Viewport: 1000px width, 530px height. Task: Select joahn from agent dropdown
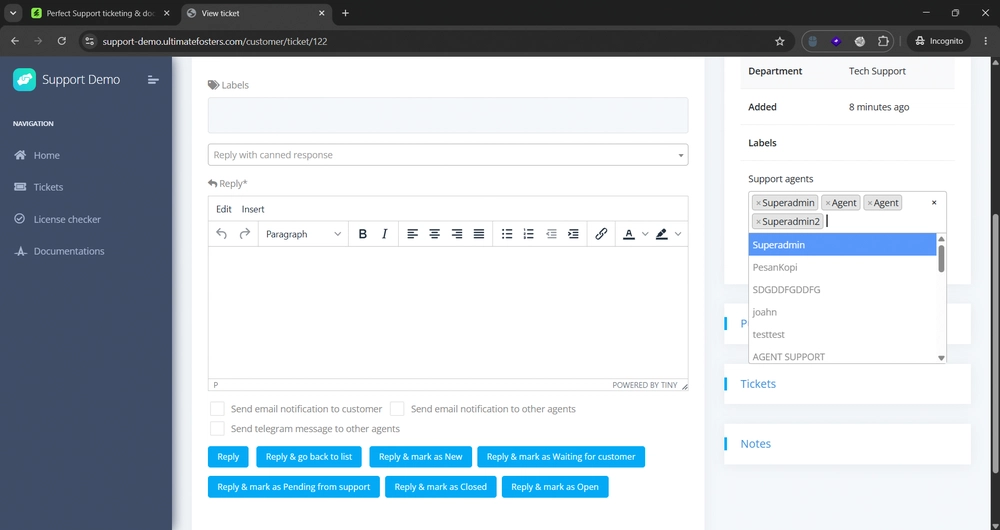pos(842,312)
